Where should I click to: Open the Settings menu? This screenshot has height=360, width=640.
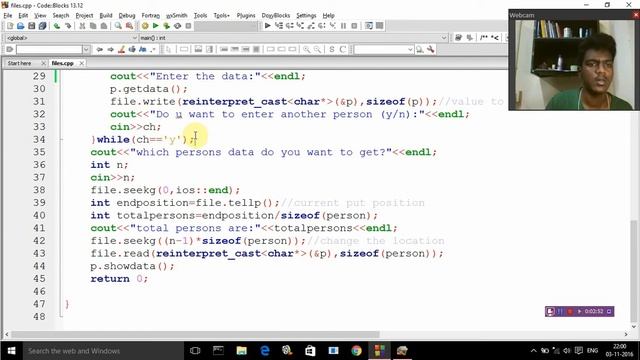(x=306, y=16)
